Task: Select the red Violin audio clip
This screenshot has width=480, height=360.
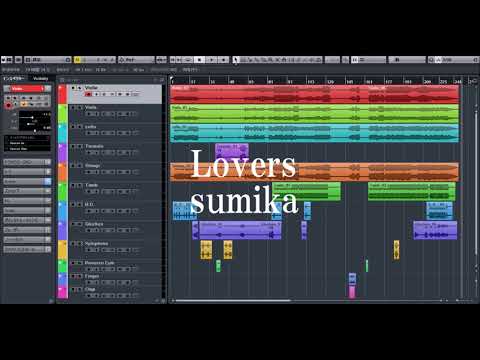Action: coord(314,94)
